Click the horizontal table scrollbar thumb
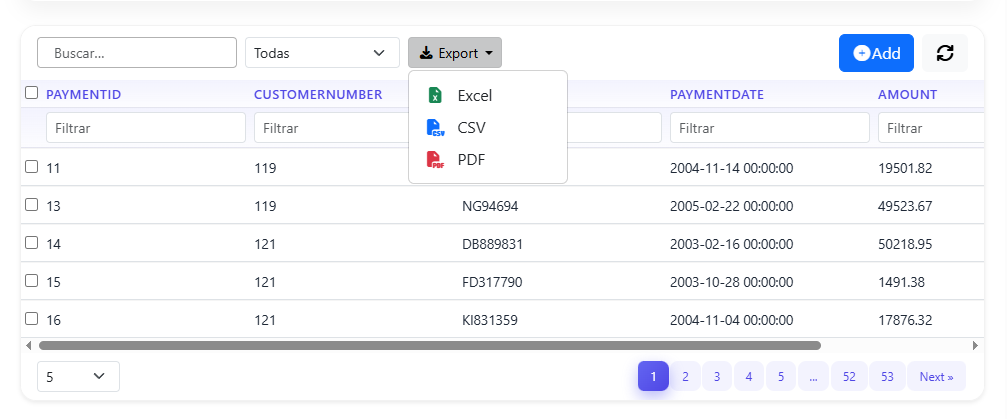Image resolution: width=1007 pixels, height=419 pixels. point(430,345)
